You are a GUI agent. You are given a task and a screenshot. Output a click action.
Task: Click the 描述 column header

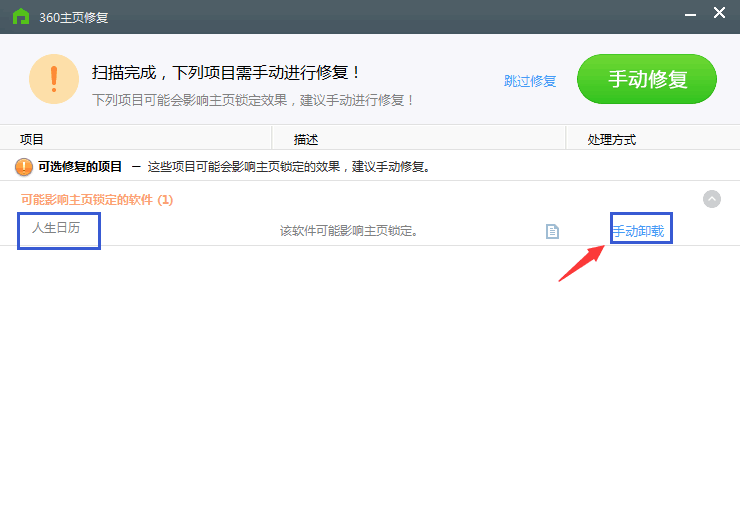click(306, 140)
